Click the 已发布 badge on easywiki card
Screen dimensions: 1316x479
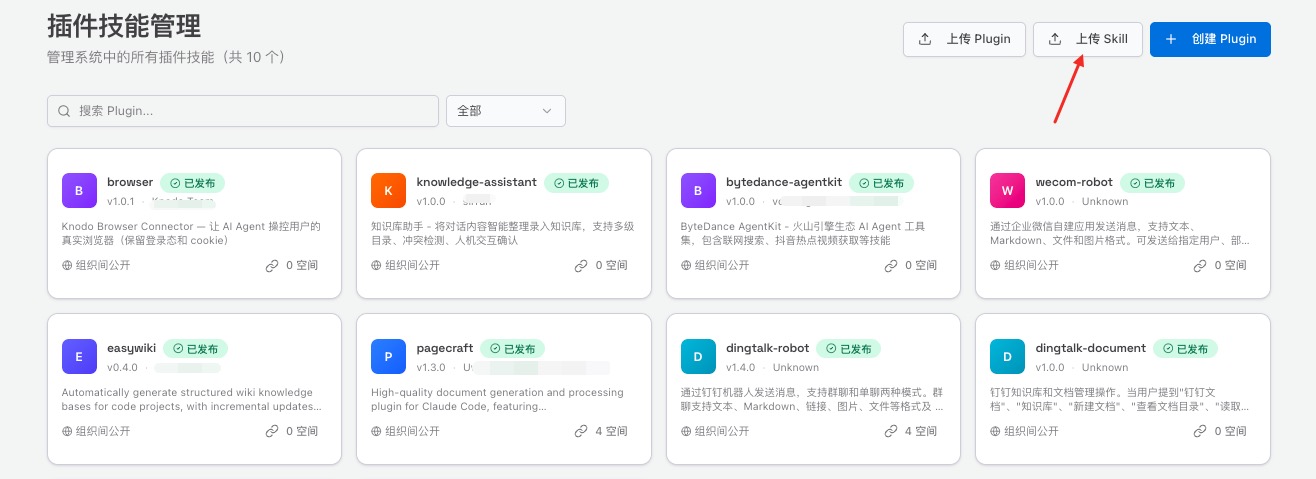coord(195,349)
